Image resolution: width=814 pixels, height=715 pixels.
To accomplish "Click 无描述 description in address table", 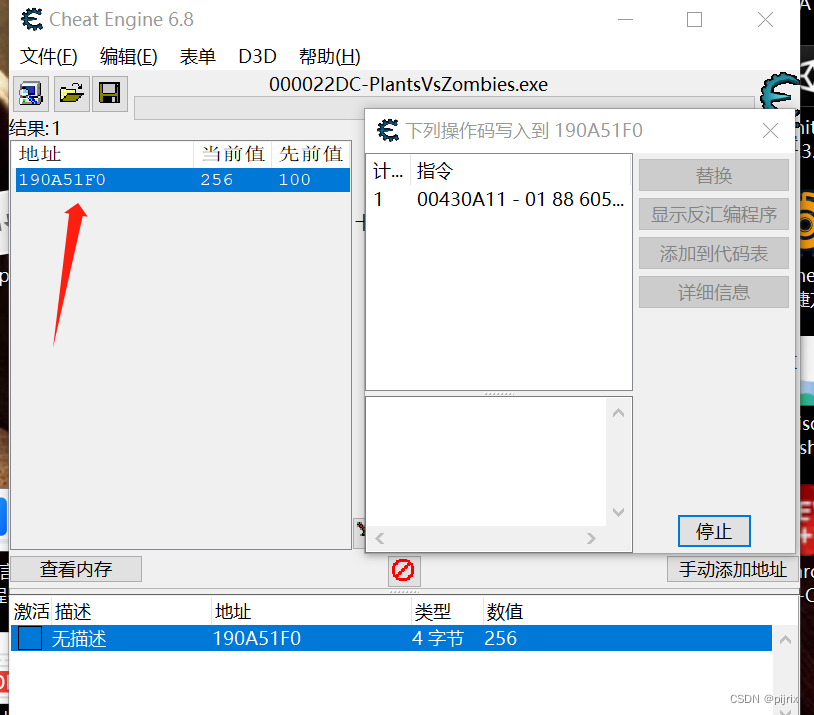I will click(79, 638).
